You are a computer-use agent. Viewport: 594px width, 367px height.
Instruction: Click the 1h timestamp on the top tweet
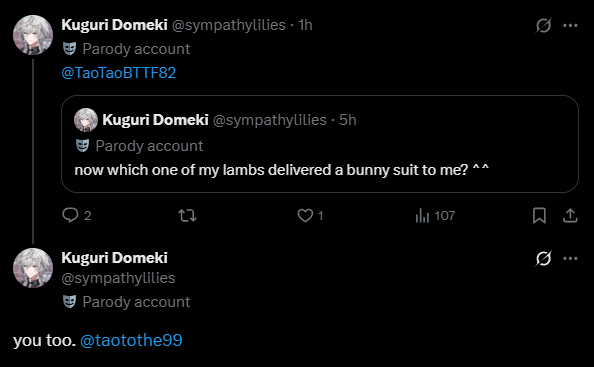305,25
